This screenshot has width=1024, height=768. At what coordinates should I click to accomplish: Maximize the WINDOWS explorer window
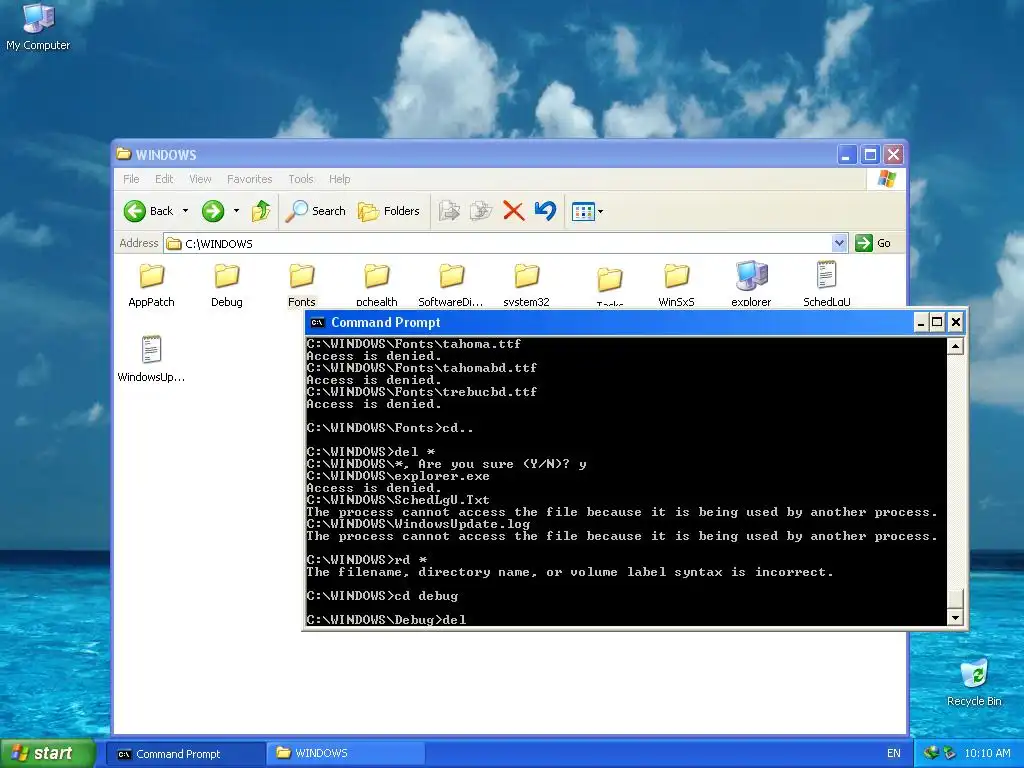870,155
